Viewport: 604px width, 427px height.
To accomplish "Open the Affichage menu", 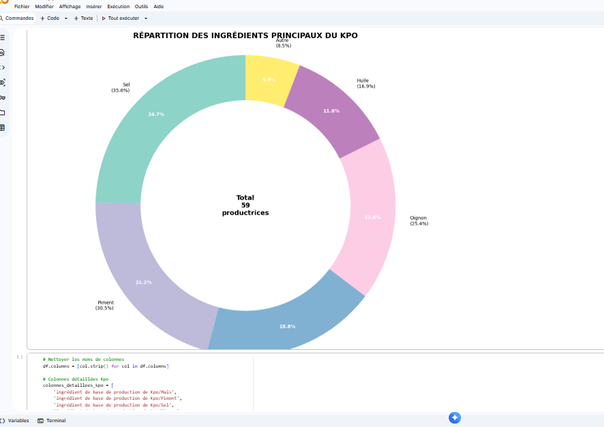I will click(x=70, y=6).
